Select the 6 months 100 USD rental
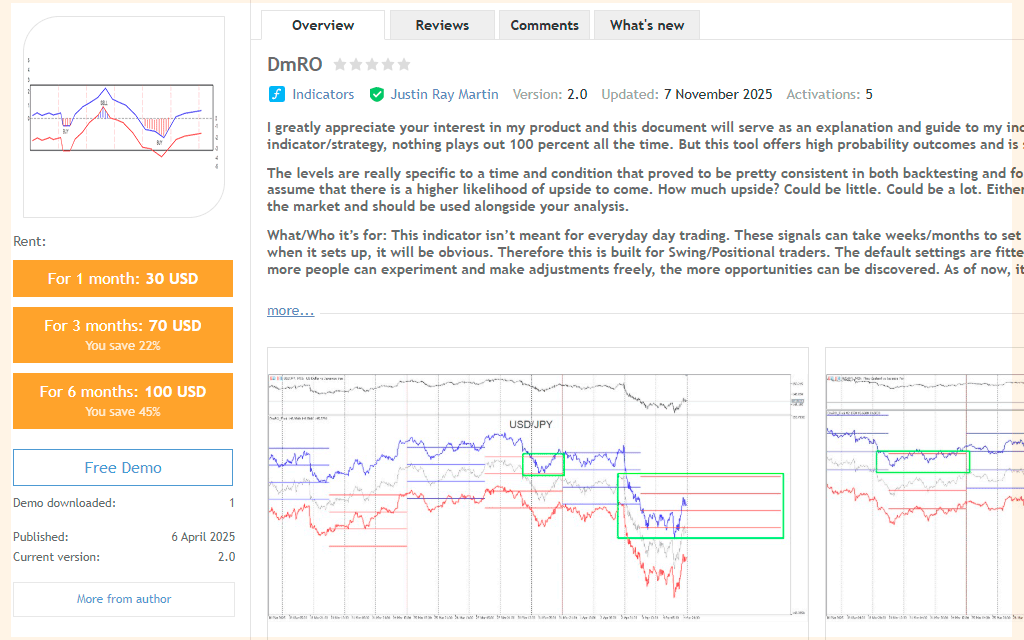This screenshot has height=640, width=1024. [x=123, y=401]
